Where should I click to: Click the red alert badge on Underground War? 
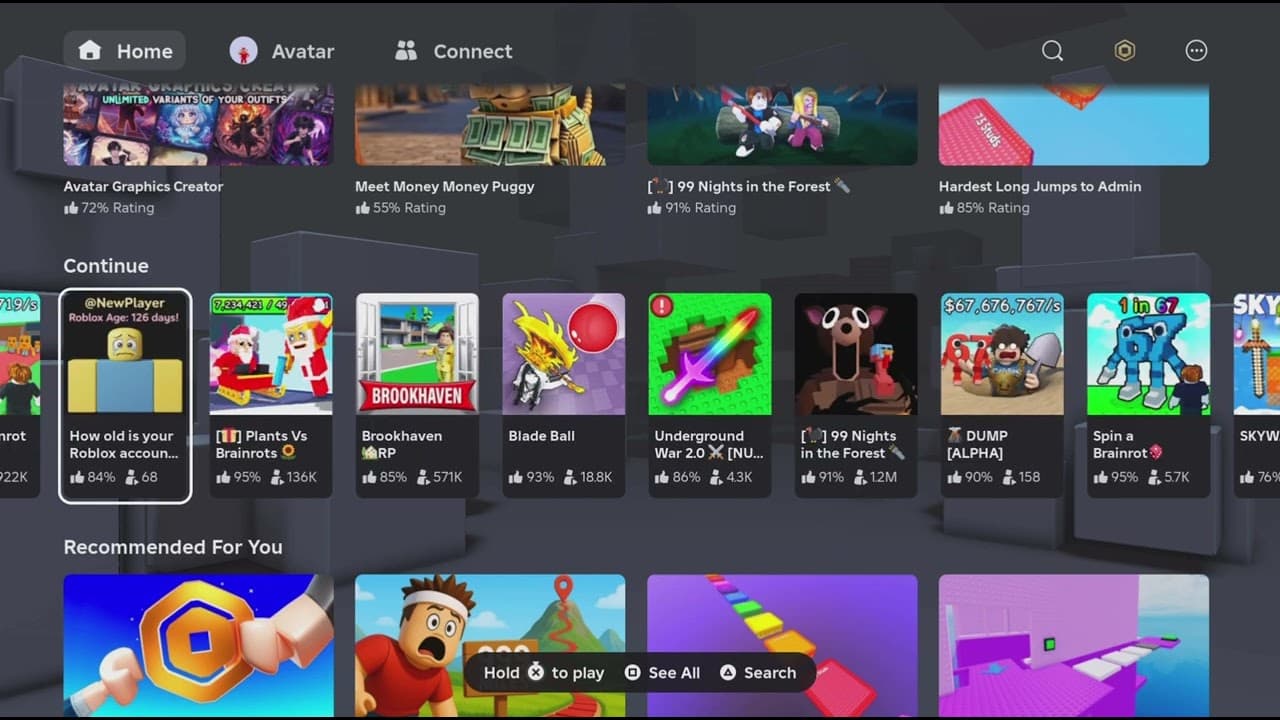662,306
